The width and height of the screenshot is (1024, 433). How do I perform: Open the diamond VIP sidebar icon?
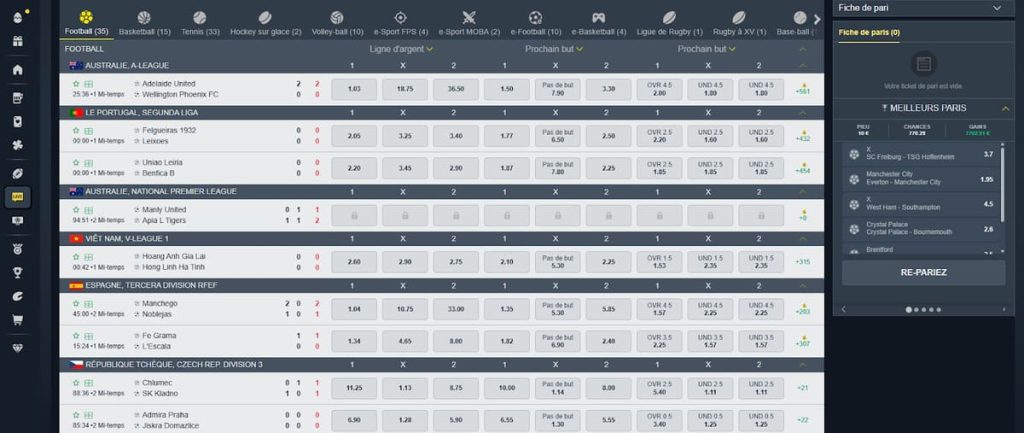[17, 348]
